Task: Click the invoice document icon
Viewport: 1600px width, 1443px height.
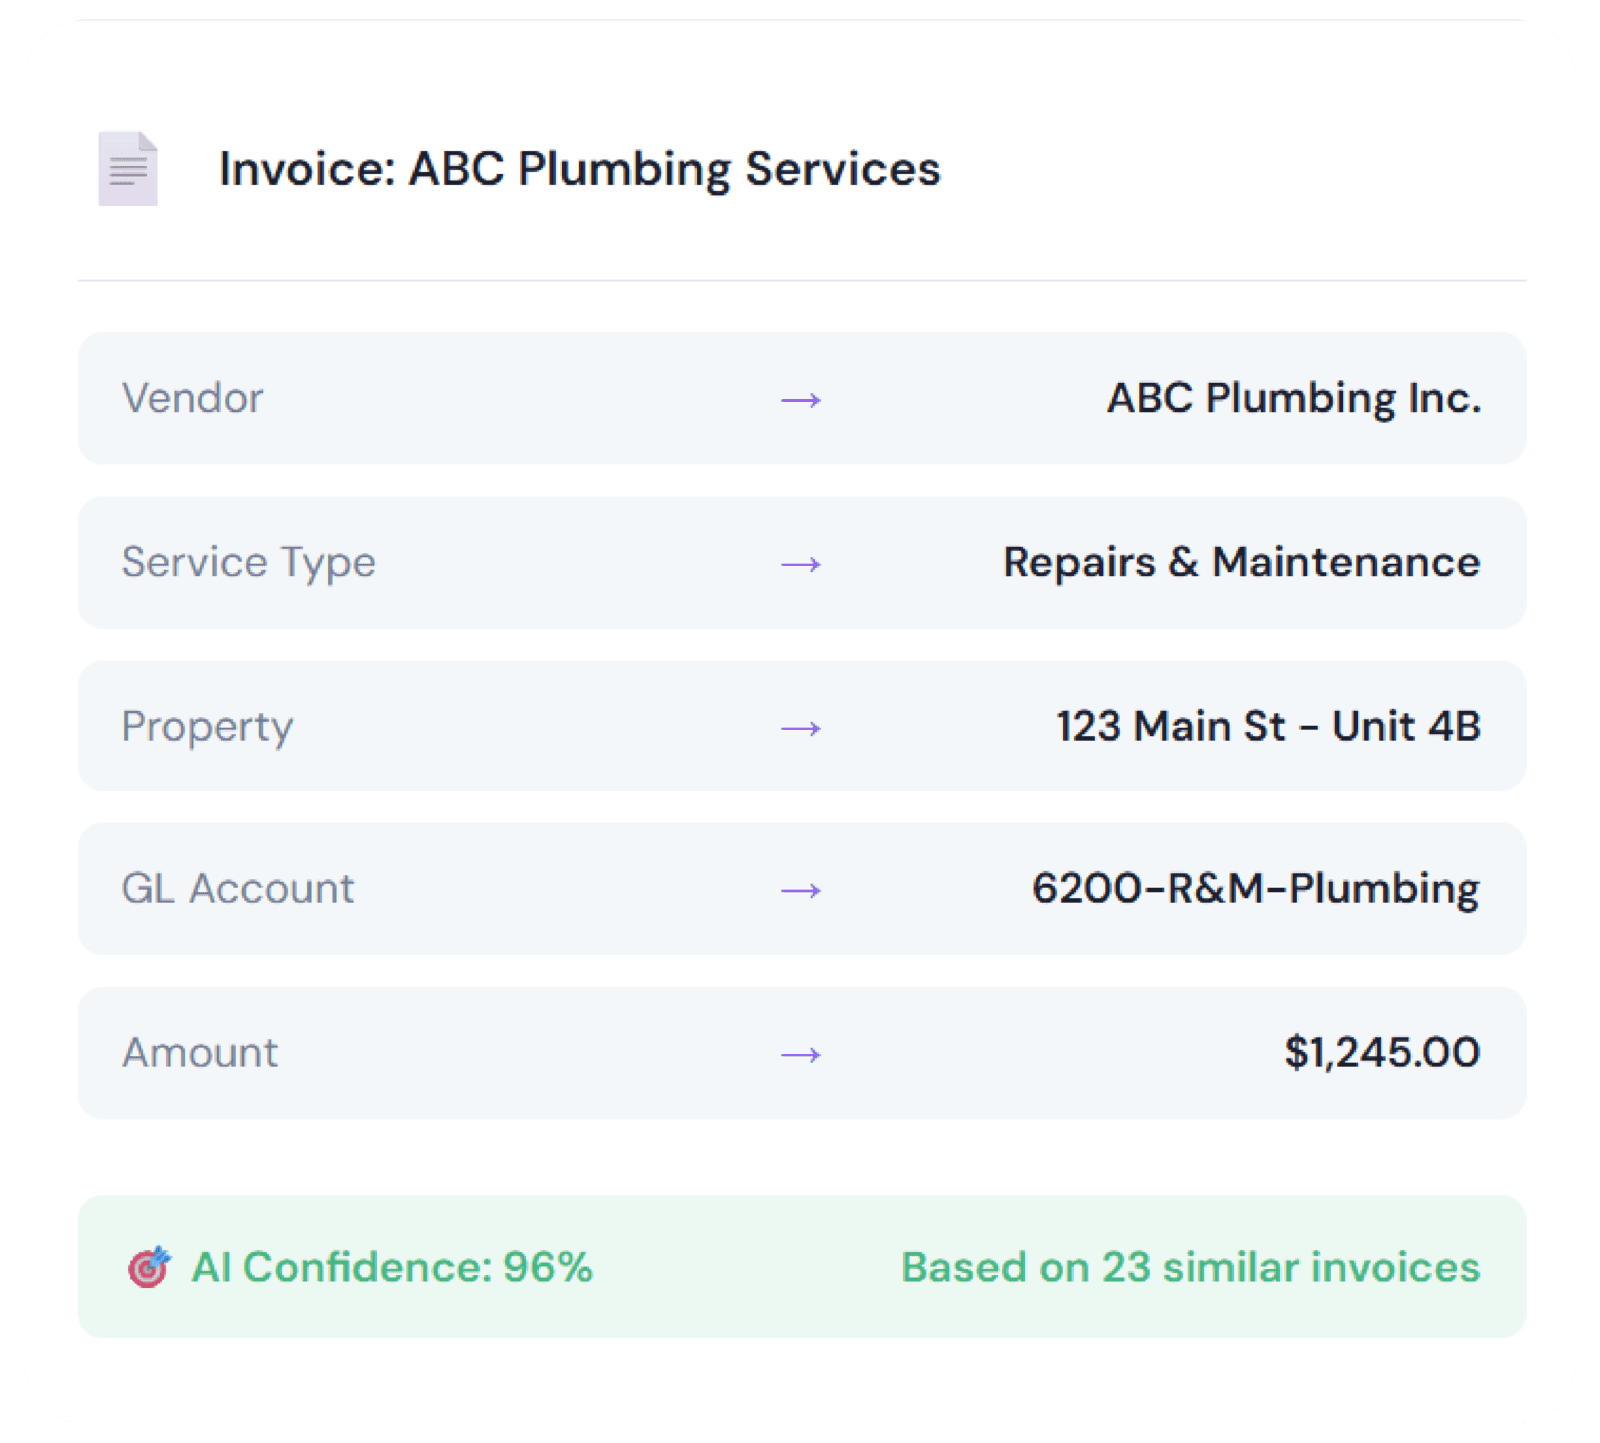Action: [x=128, y=169]
